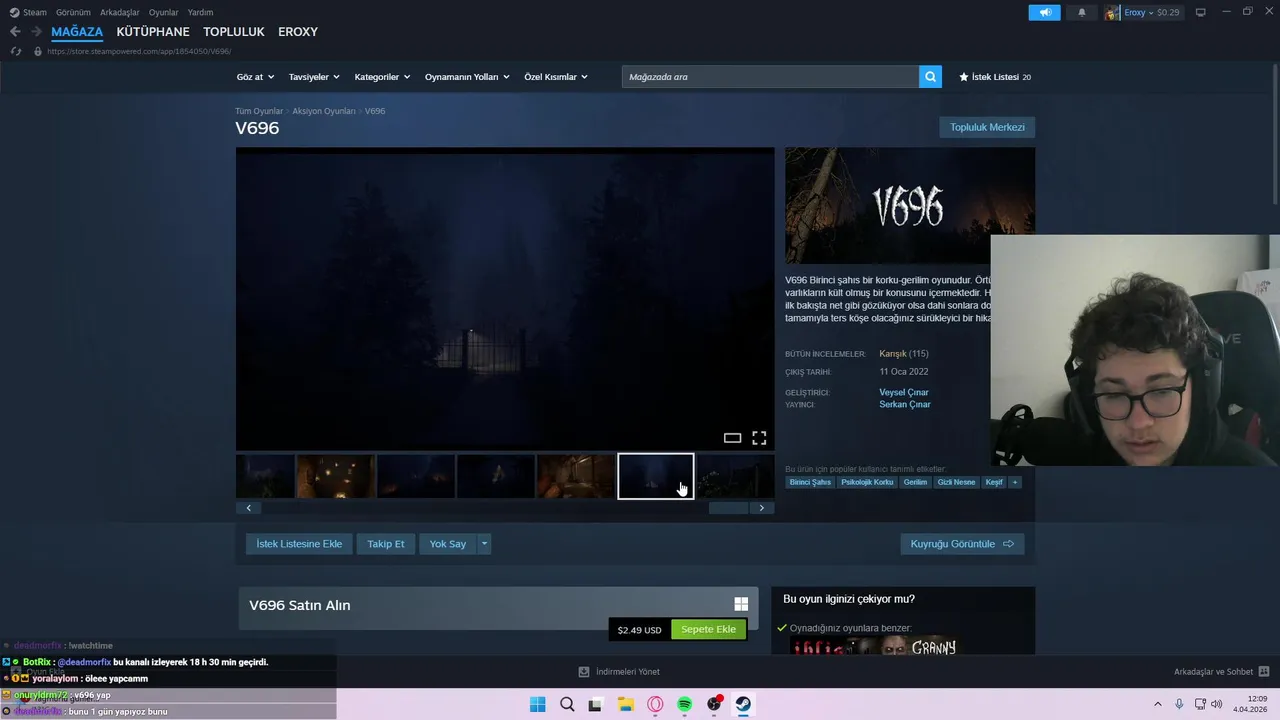Open İndirmeleri Yönet downloads manager

pos(619,672)
